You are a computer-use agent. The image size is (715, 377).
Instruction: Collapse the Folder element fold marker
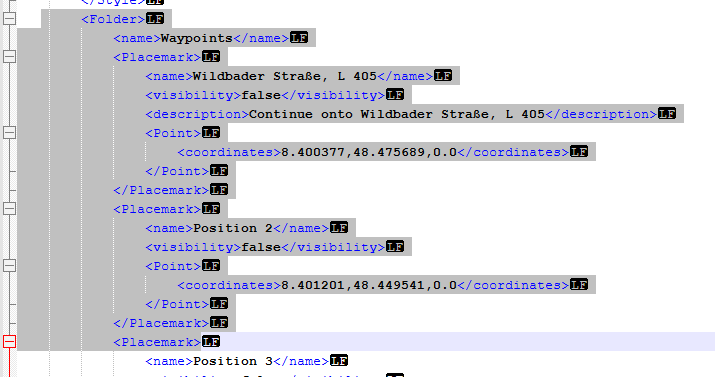click(10, 19)
